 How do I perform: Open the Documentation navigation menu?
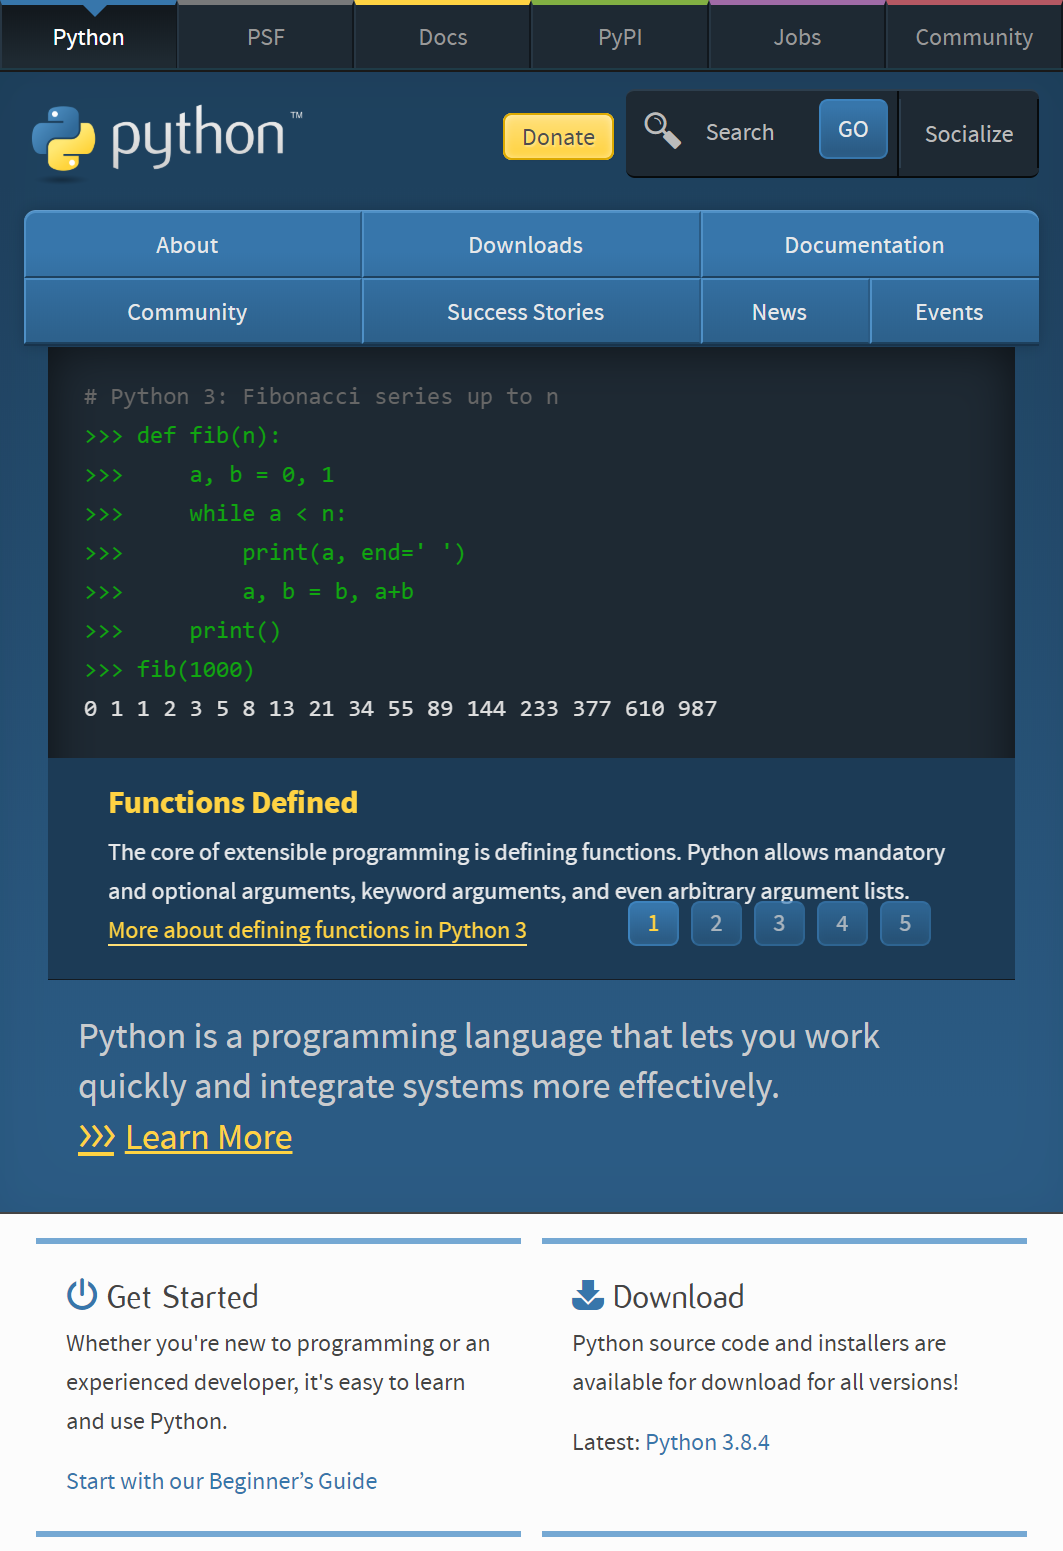tap(870, 245)
